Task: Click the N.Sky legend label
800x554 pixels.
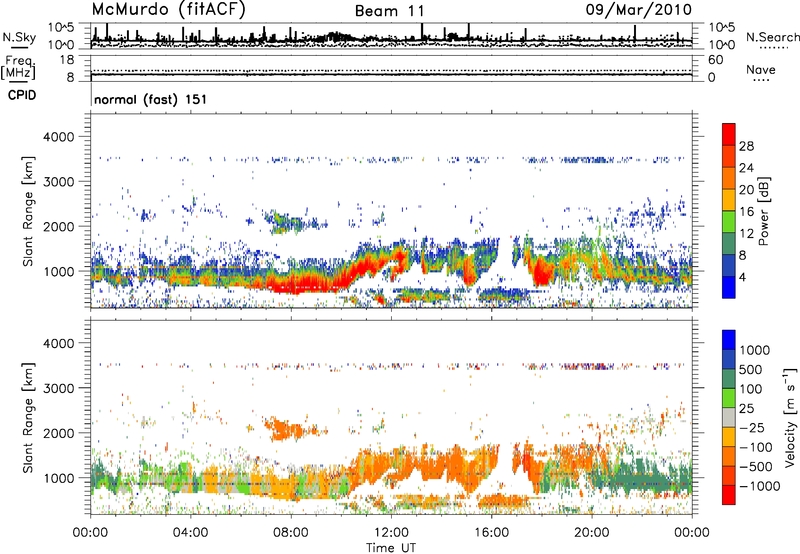Action: [19, 38]
